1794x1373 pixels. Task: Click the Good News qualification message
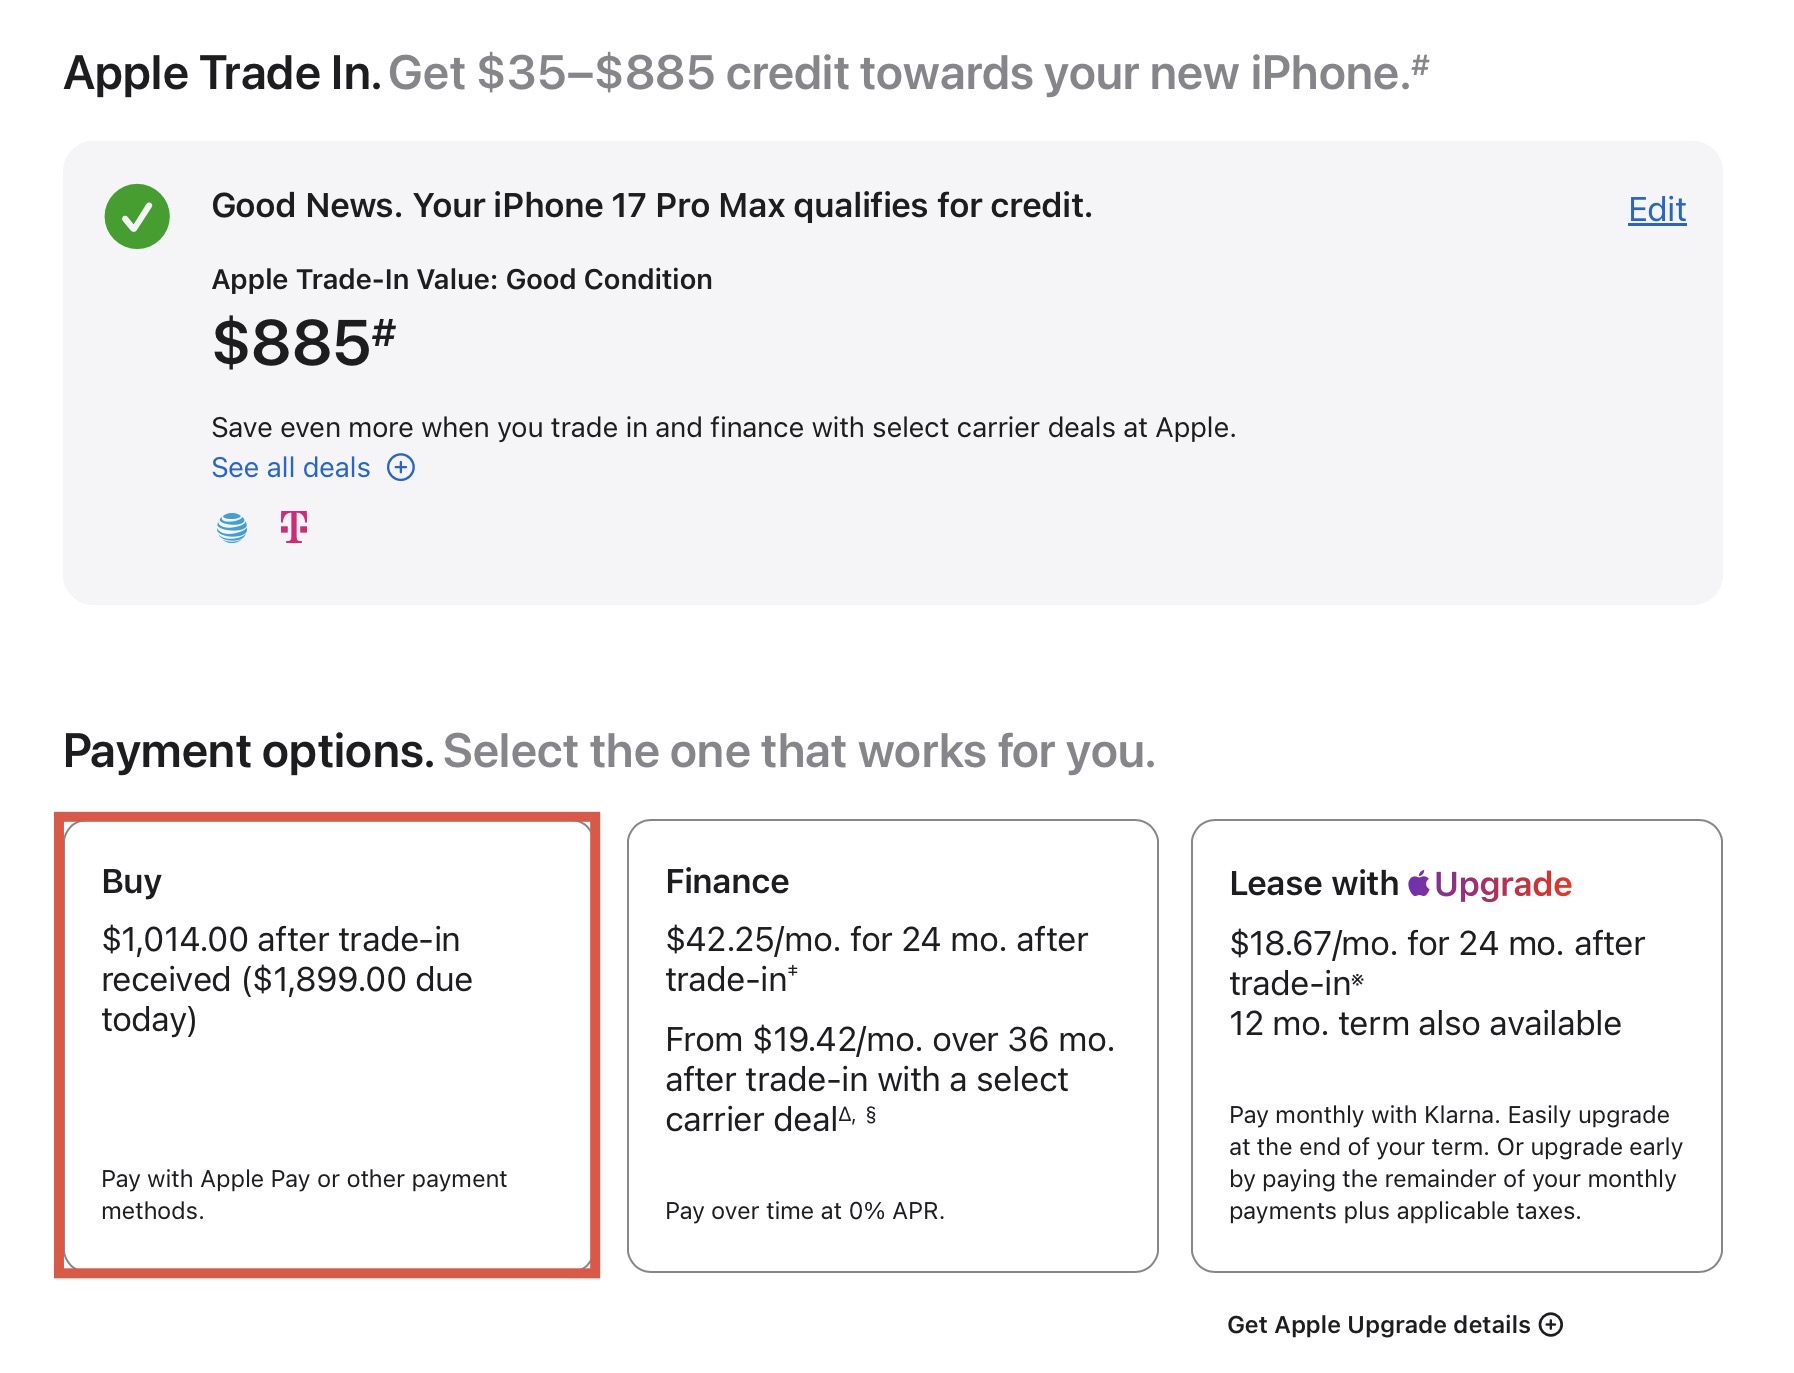click(x=652, y=205)
